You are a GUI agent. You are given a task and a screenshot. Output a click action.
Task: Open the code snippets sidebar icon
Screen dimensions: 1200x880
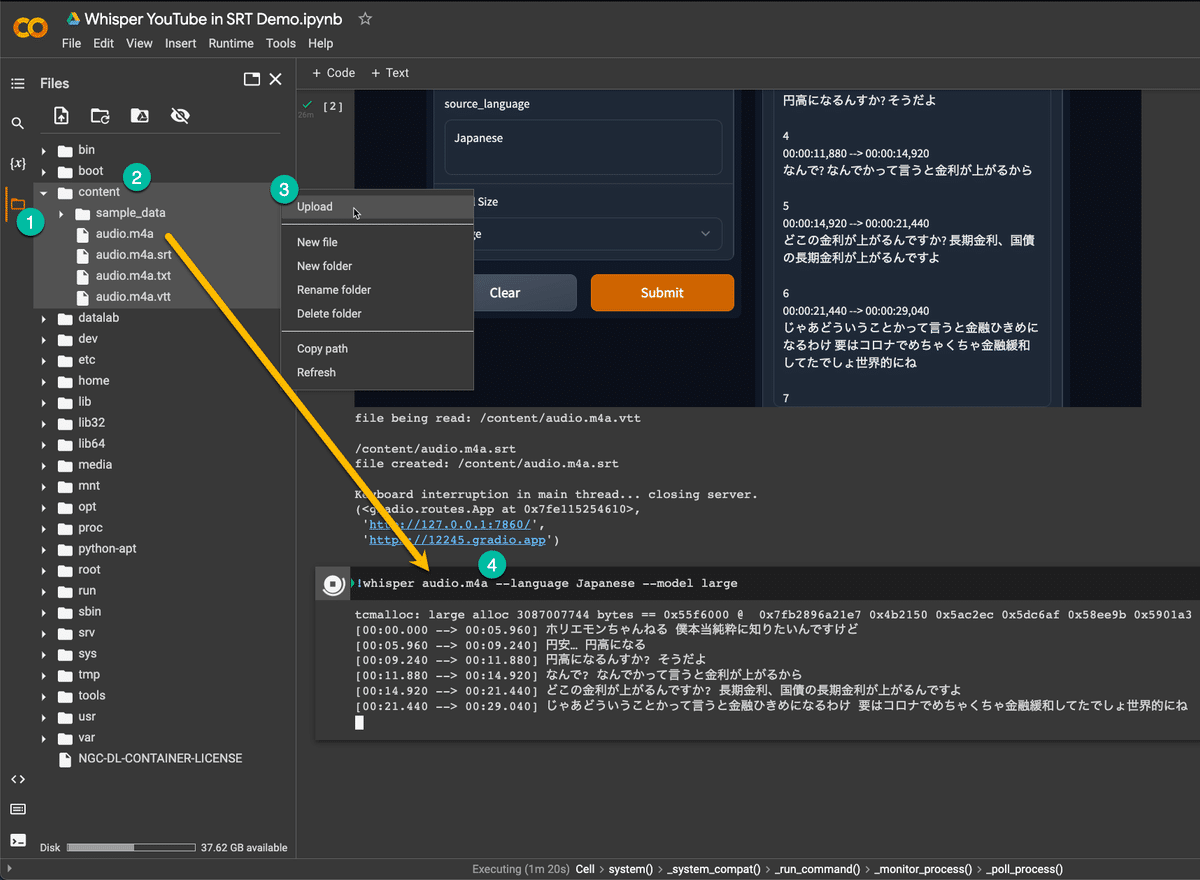[x=17, y=779]
